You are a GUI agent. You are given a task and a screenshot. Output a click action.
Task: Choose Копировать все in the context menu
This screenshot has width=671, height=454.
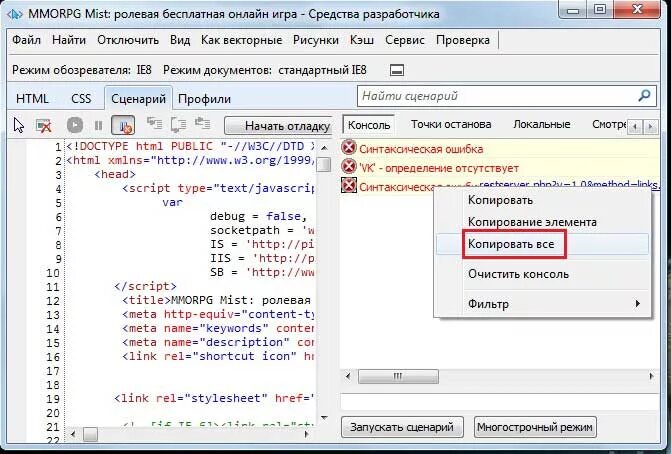[x=543, y=244]
